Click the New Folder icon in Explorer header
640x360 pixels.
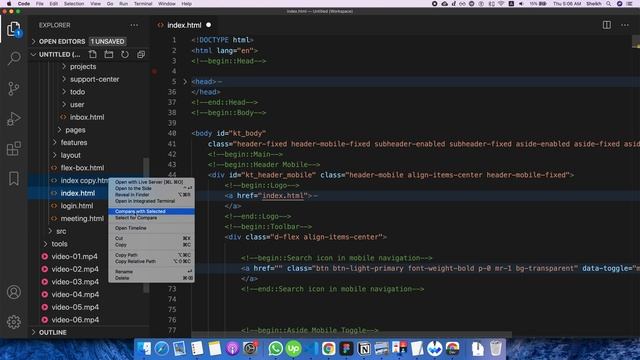point(109,54)
